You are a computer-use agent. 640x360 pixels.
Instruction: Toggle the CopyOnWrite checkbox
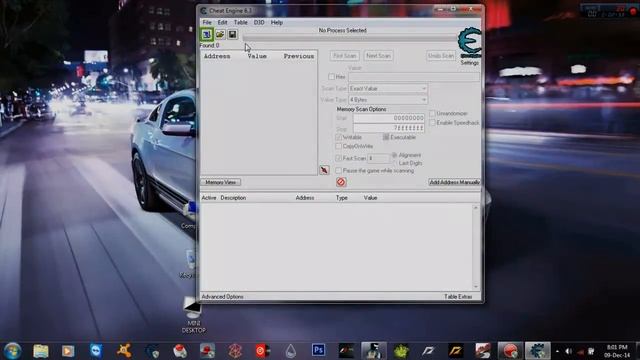[338, 146]
